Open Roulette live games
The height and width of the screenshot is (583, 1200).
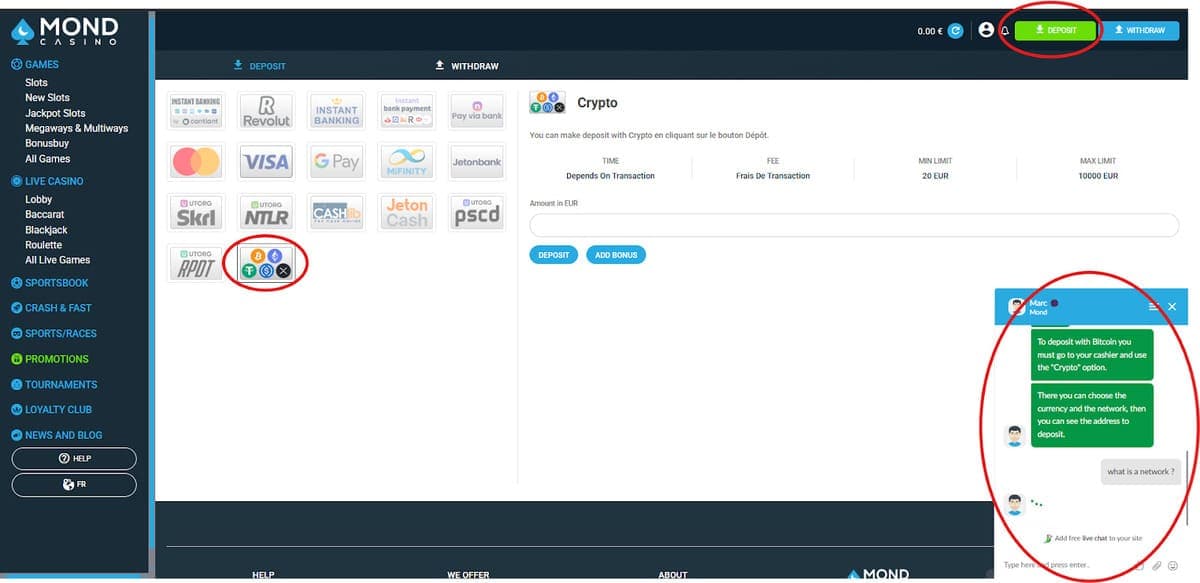43,245
